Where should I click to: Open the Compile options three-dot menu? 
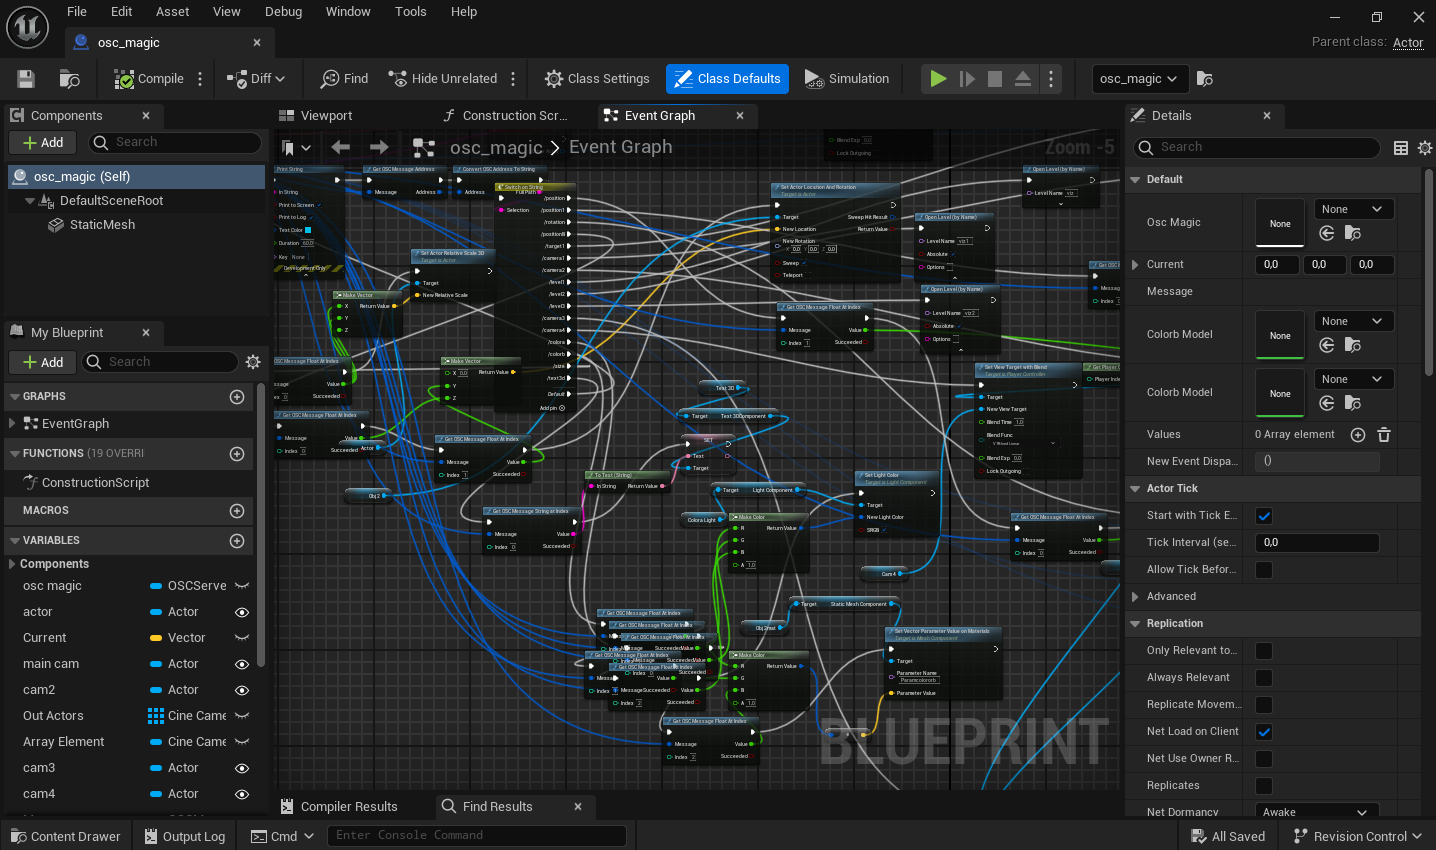coord(200,79)
